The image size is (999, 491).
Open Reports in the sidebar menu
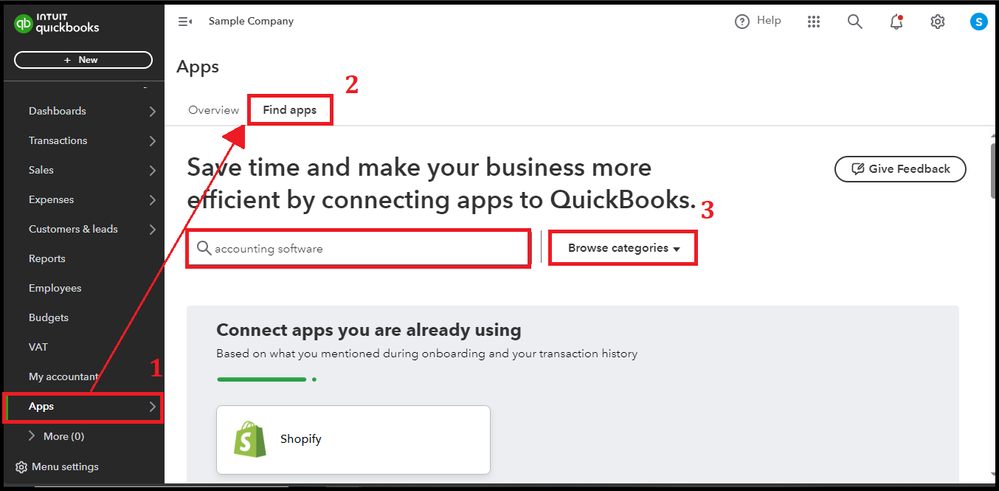pyautogui.click(x=47, y=259)
